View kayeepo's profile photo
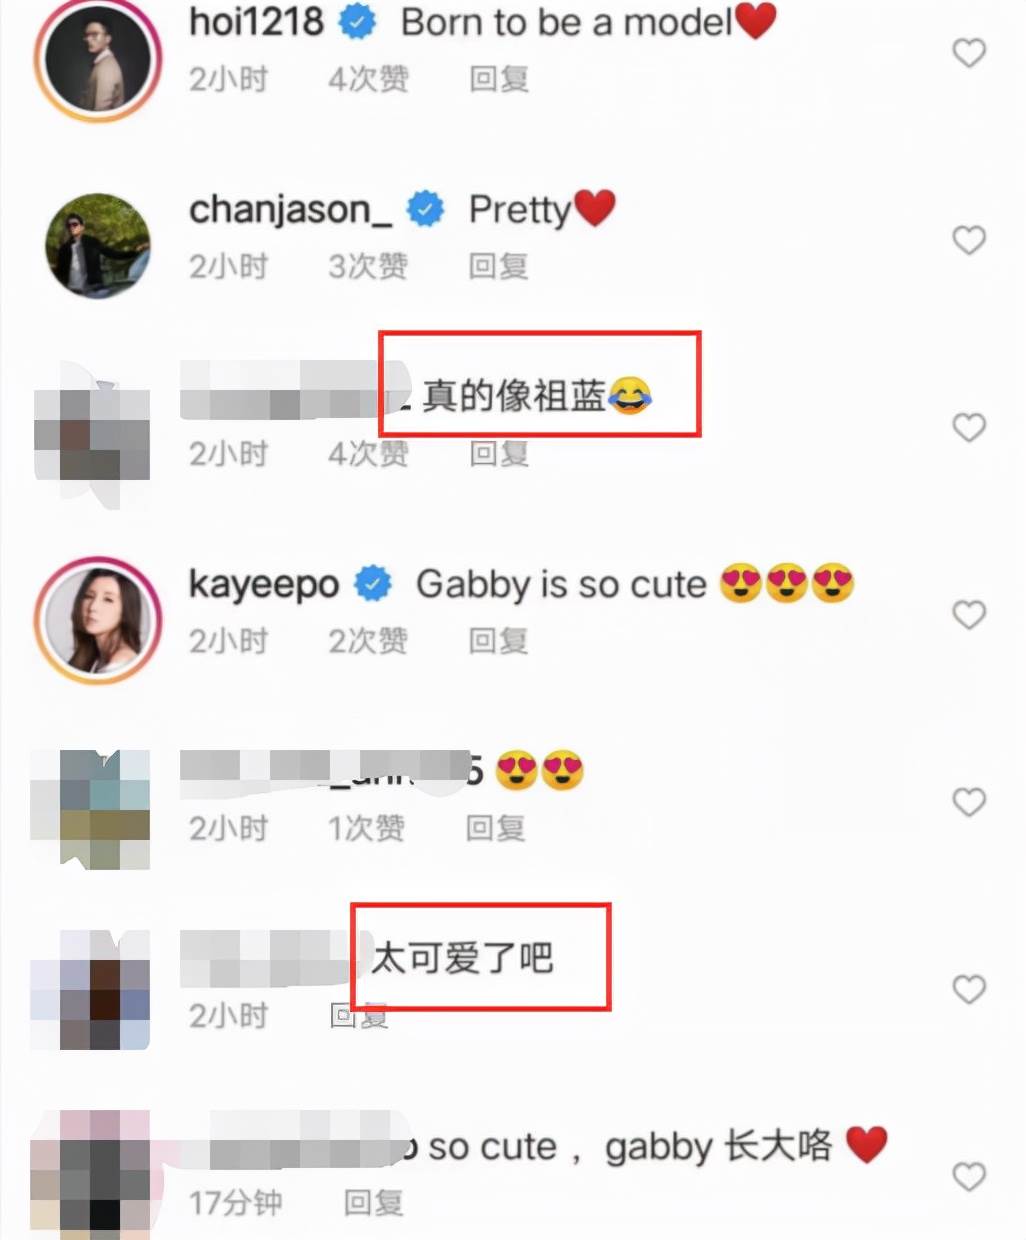This screenshot has width=1026, height=1240. (x=98, y=621)
